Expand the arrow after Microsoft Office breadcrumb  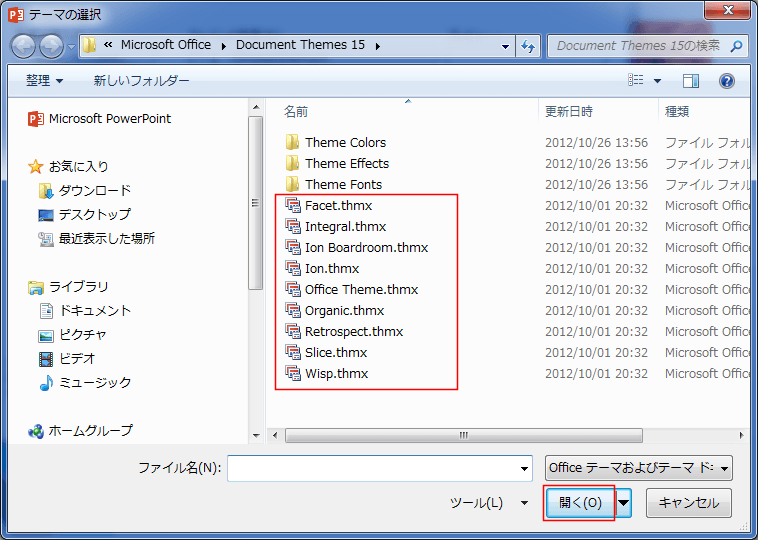[224, 46]
